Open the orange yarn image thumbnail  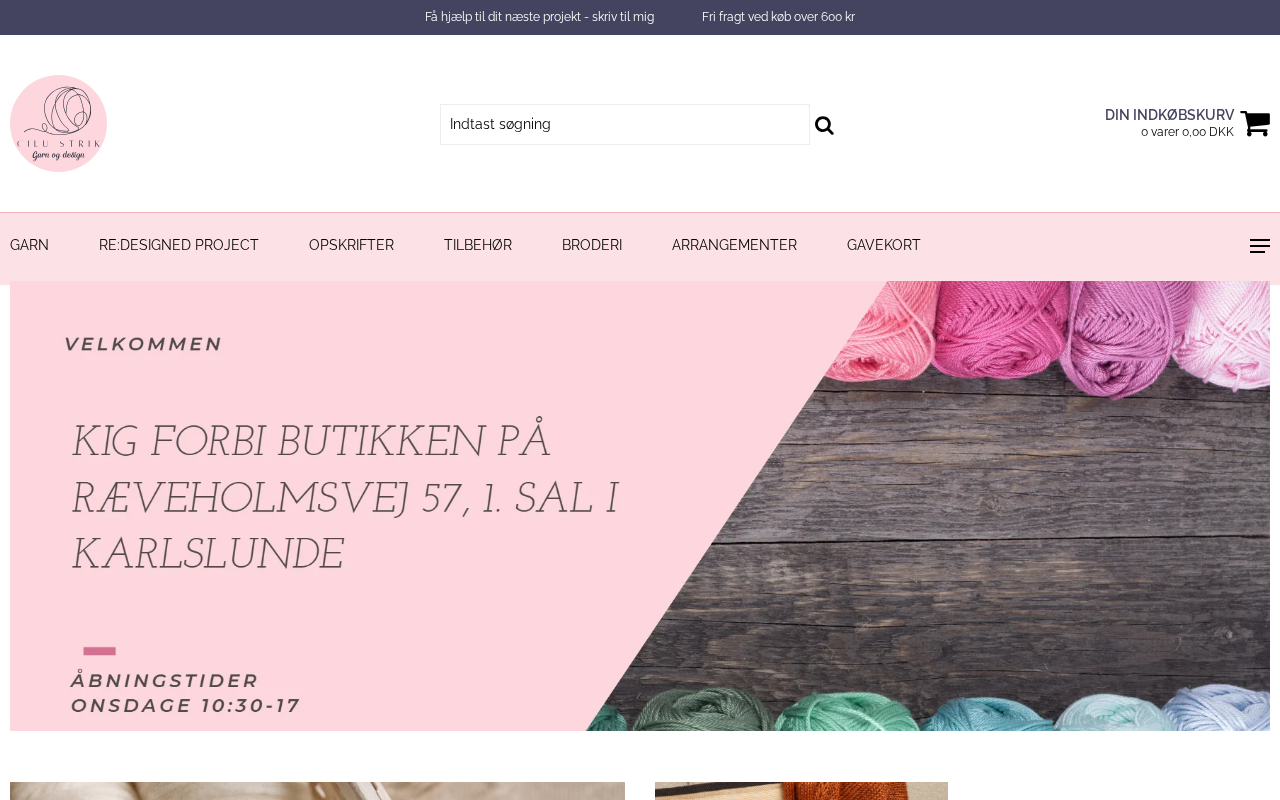click(x=801, y=791)
